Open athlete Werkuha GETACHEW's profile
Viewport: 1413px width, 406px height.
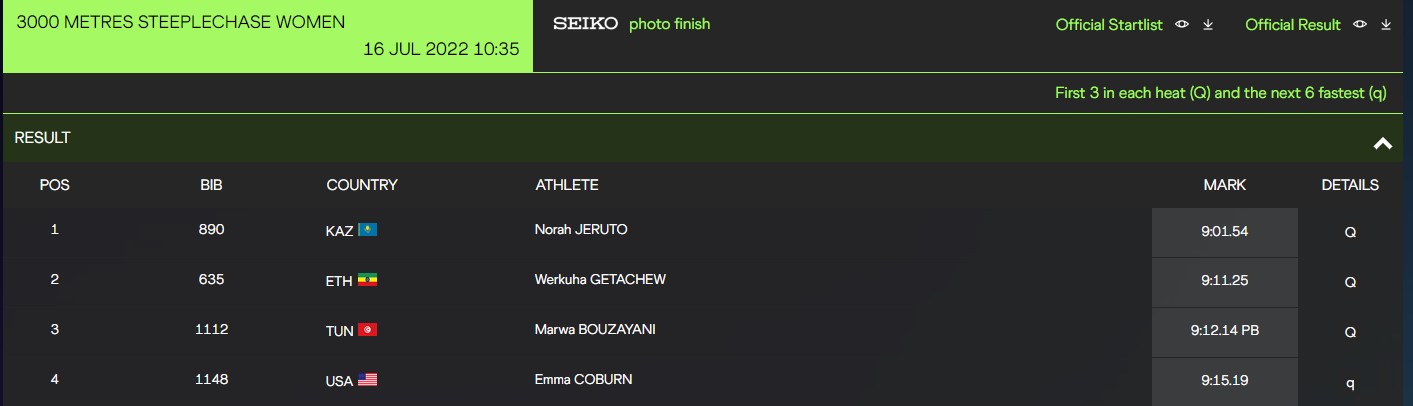[x=600, y=280]
